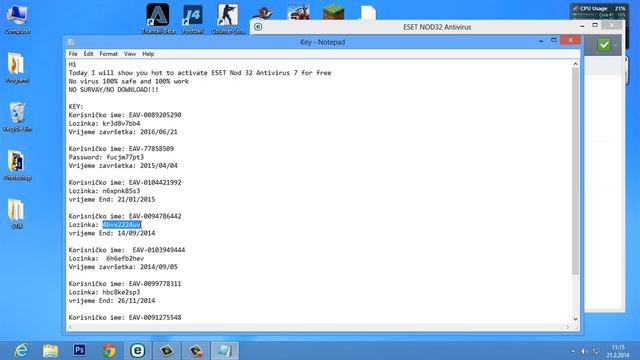Click the green checkmark status in ESET window
The width and height of the screenshot is (640, 360).
click(604, 44)
